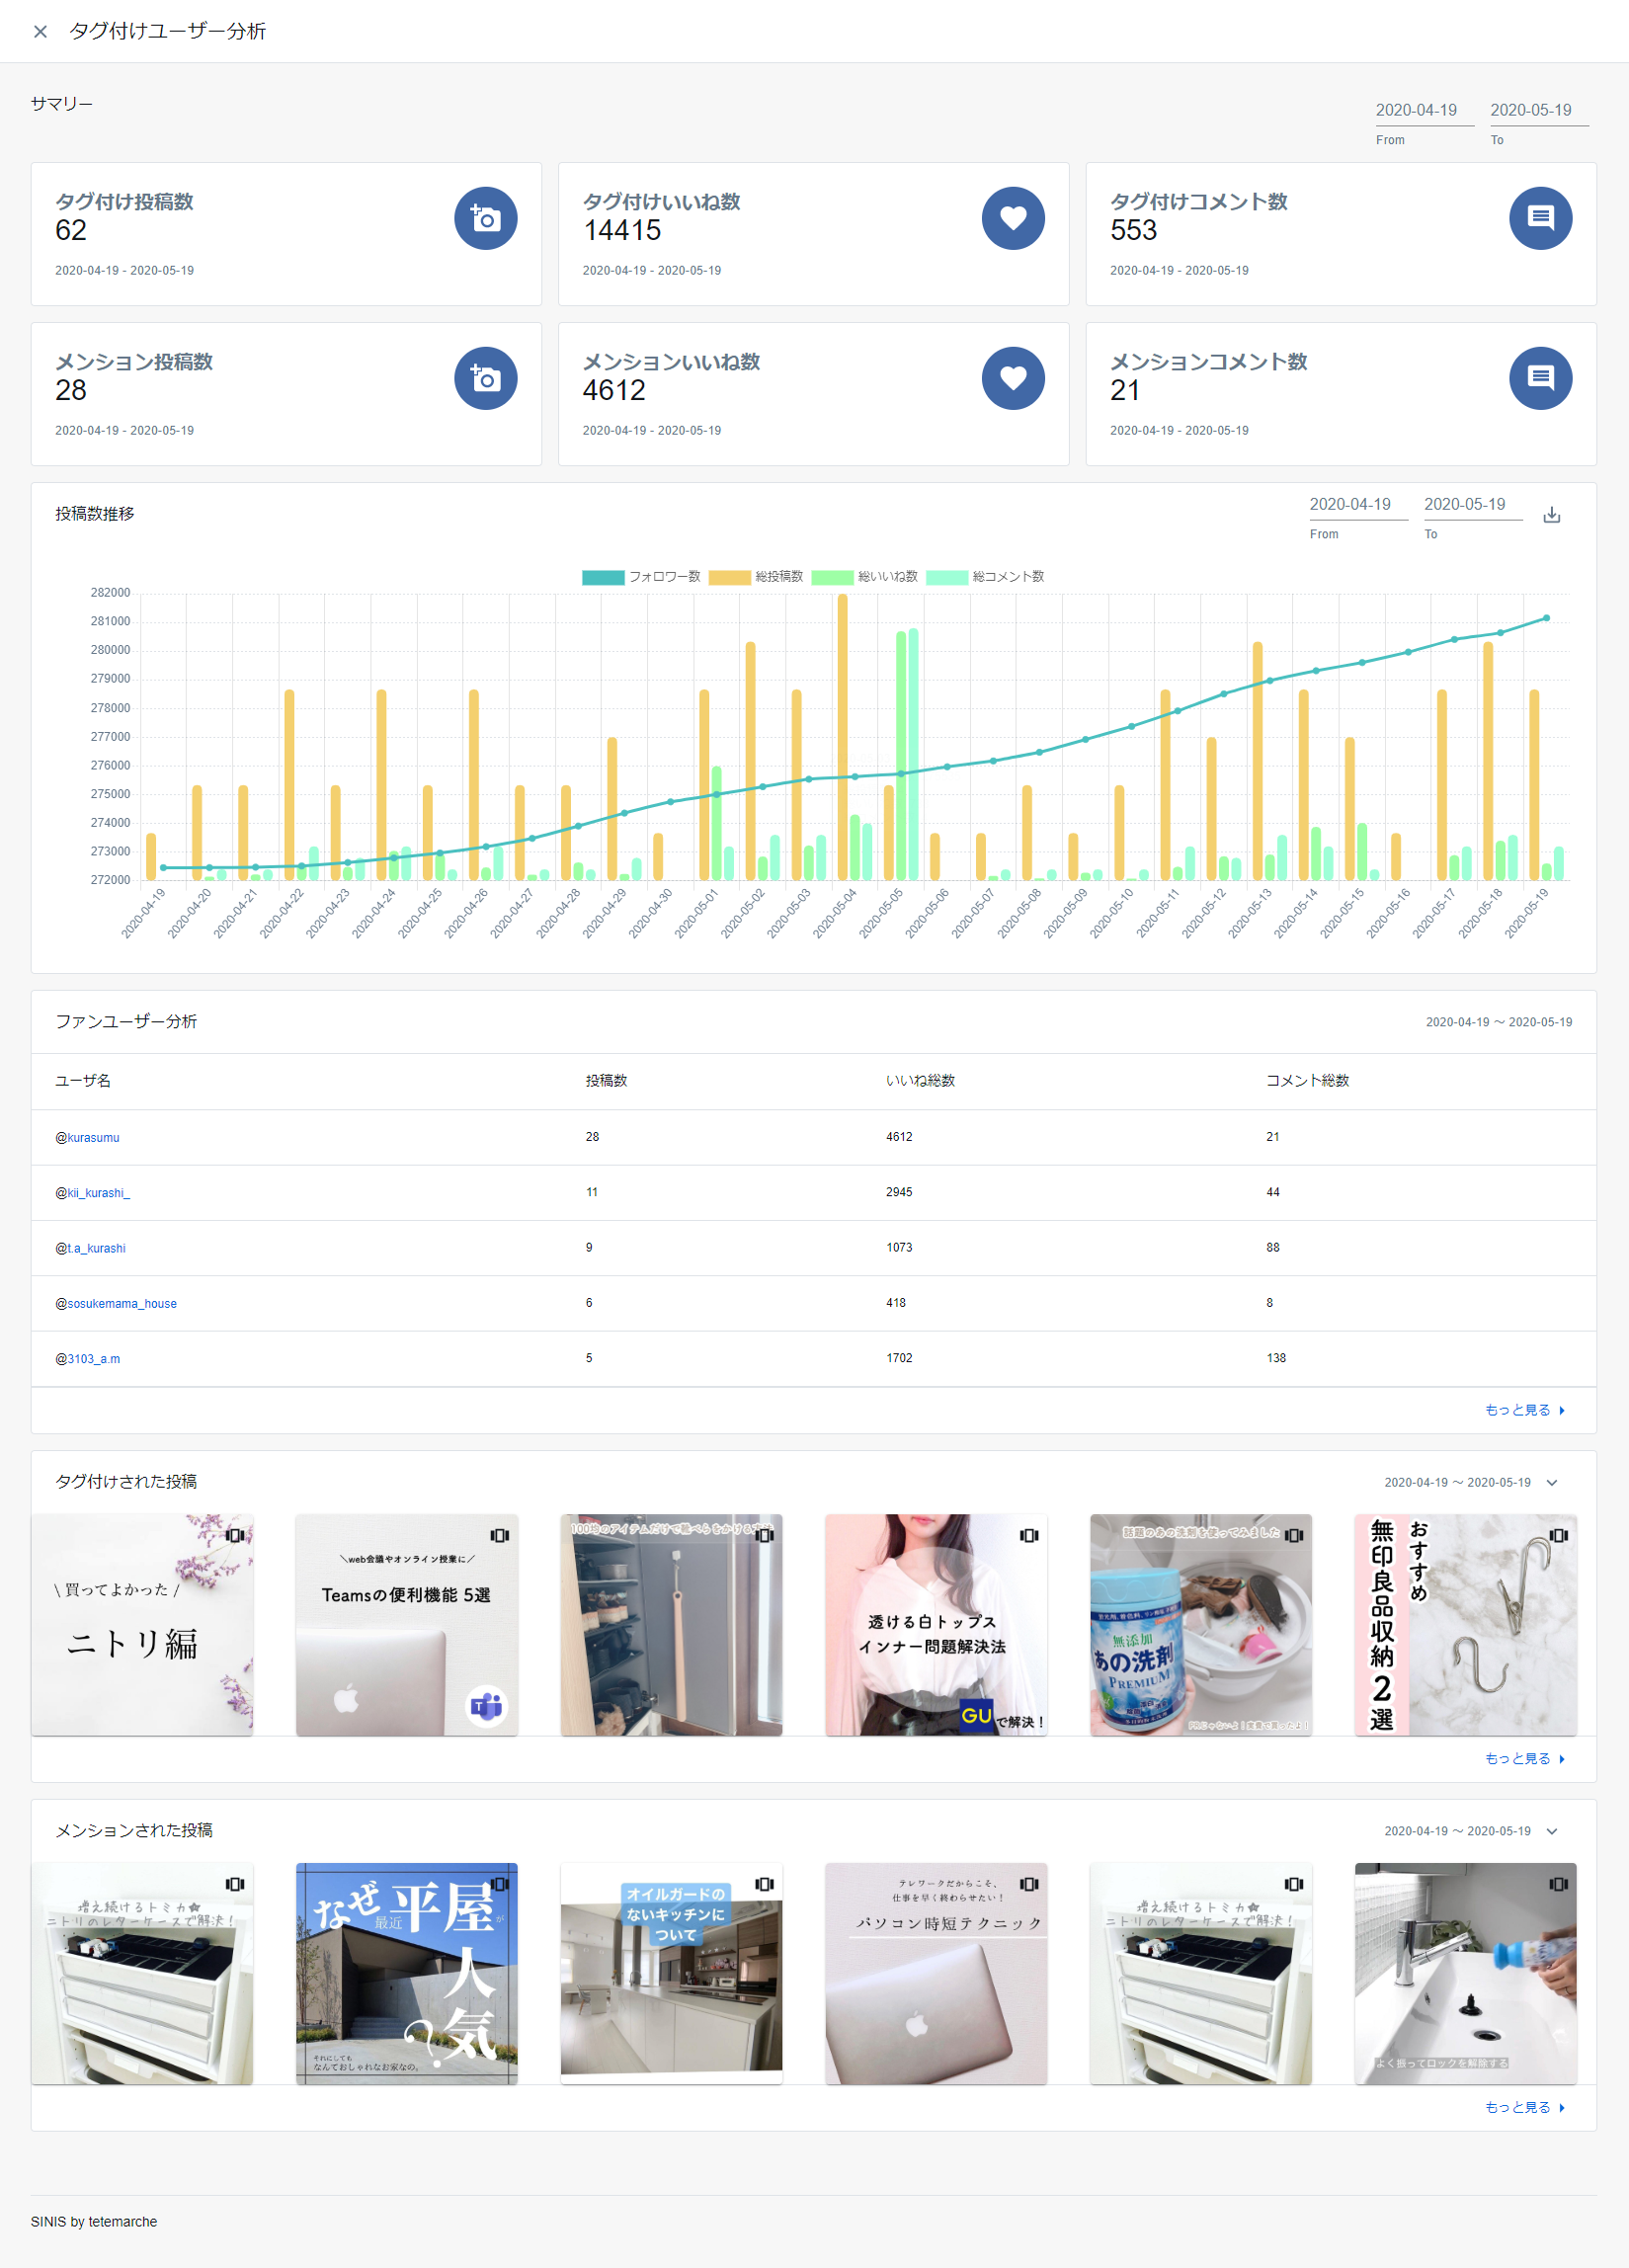
Task: Open the Teamsの便利機能 5選 post thumbnail
Action: (x=406, y=1625)
